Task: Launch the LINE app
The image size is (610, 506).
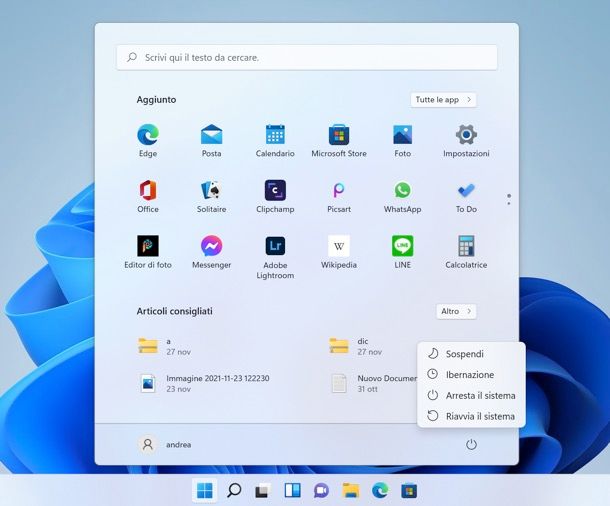Action: point(402,252)
